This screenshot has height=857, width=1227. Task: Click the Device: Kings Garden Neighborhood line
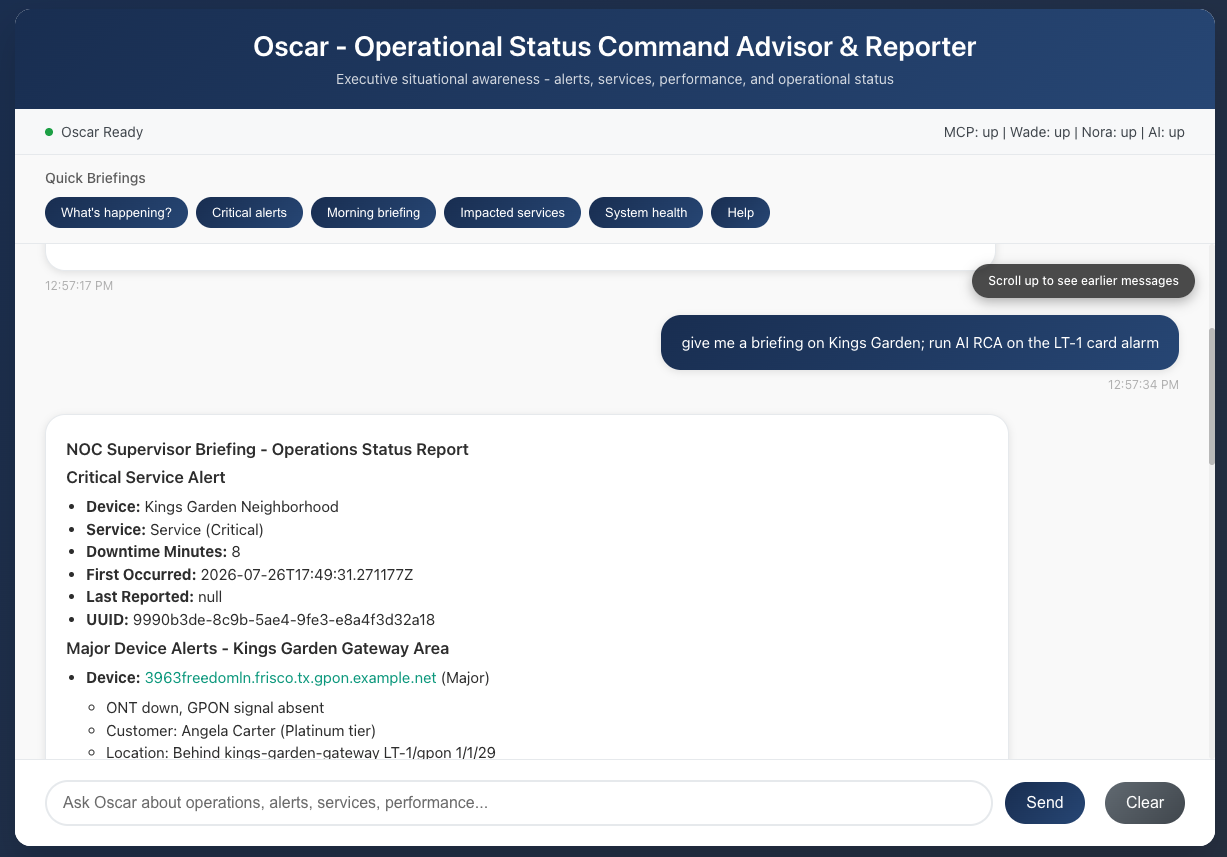(x=212, y=507)
